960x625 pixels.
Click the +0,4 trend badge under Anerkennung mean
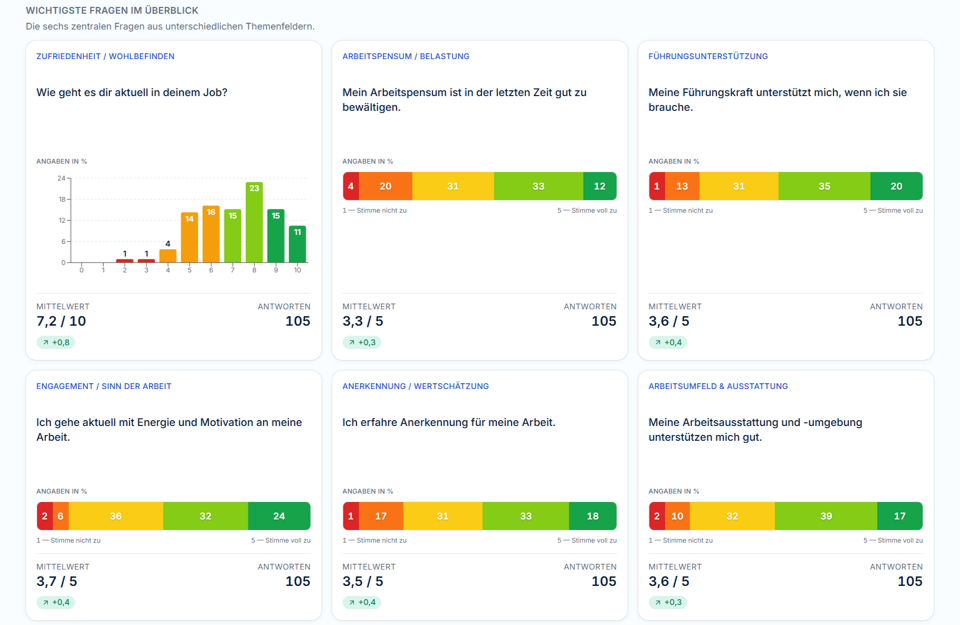click(362, 602)
